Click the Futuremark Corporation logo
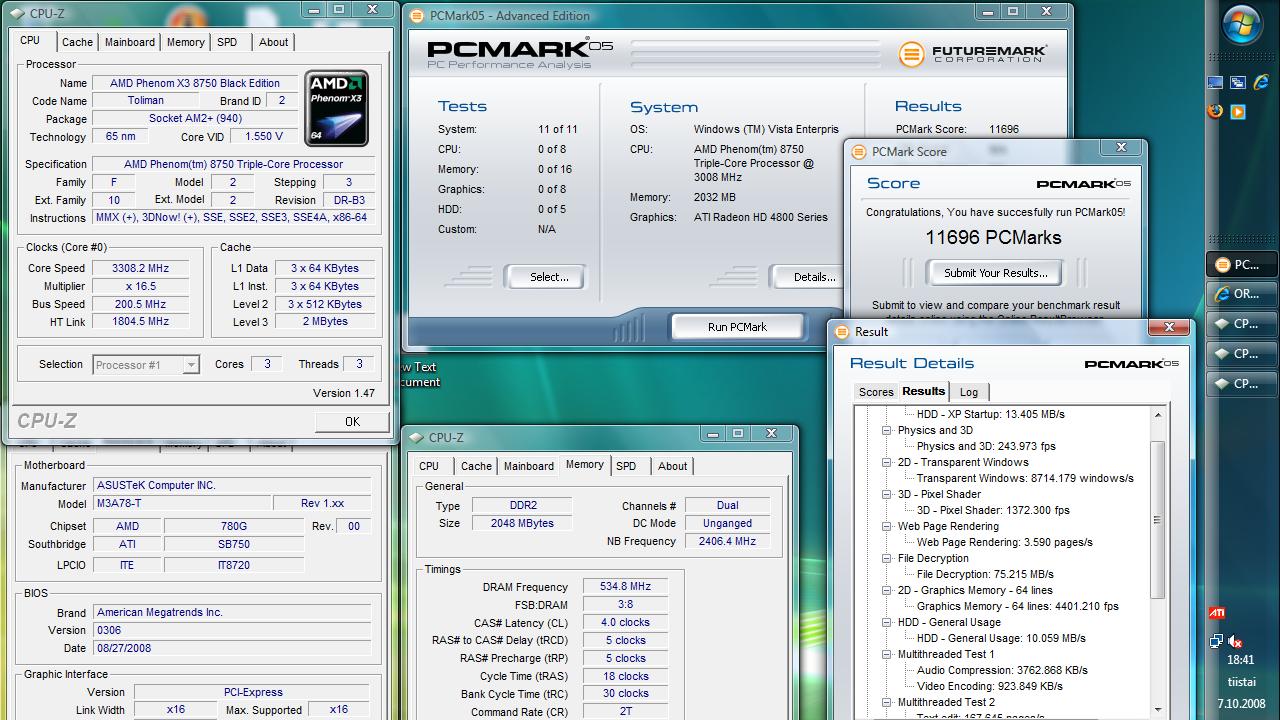This screenshot has height=720, width=1280. point(972,54)
